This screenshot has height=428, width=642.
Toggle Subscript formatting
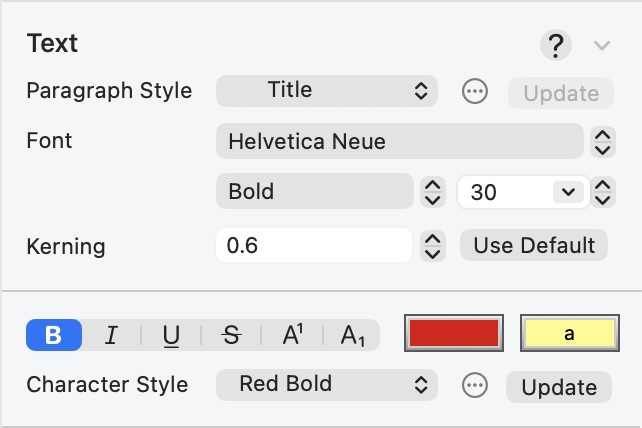[x=352, y=335]
